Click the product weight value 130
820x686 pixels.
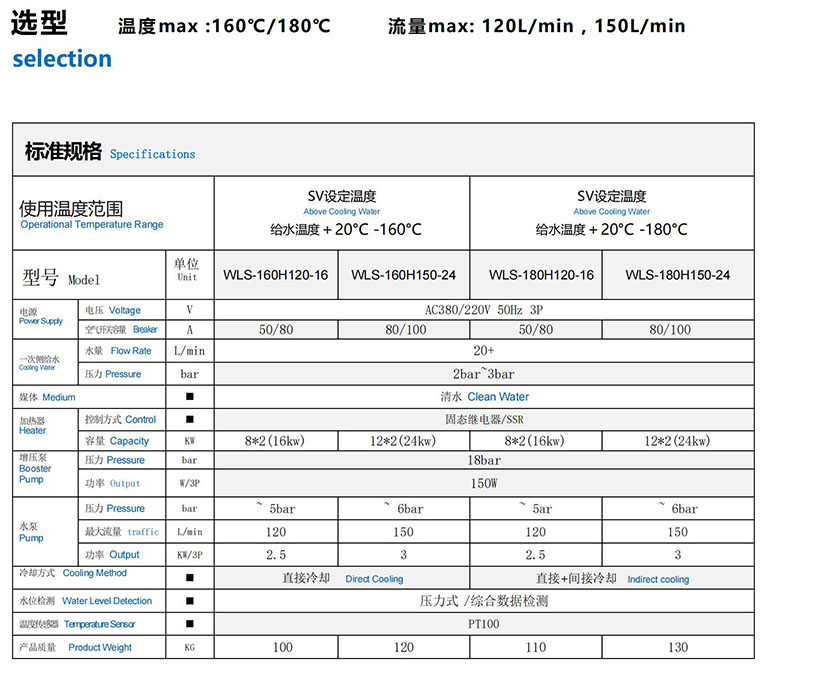coord(677,648)
